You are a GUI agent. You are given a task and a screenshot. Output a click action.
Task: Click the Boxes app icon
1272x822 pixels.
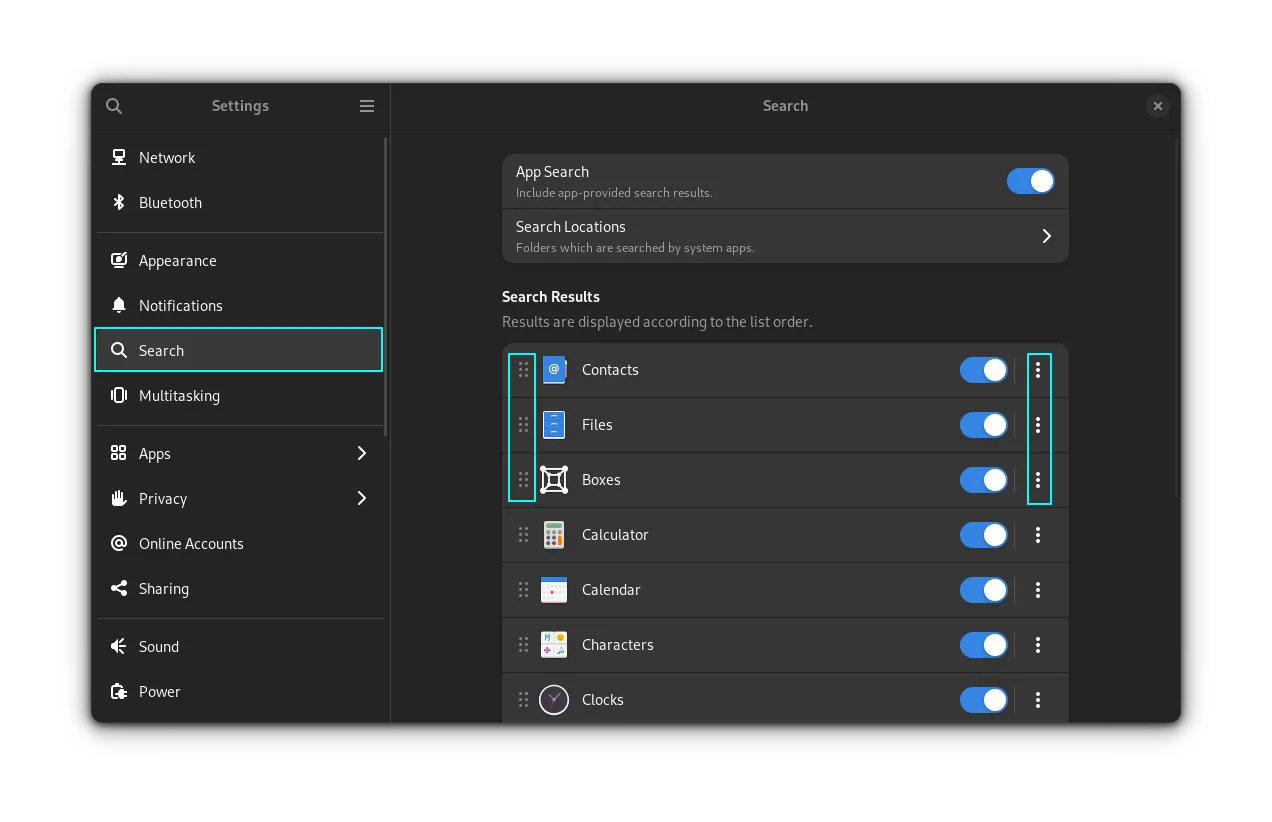pyautogui.click(x=554, y=480)
